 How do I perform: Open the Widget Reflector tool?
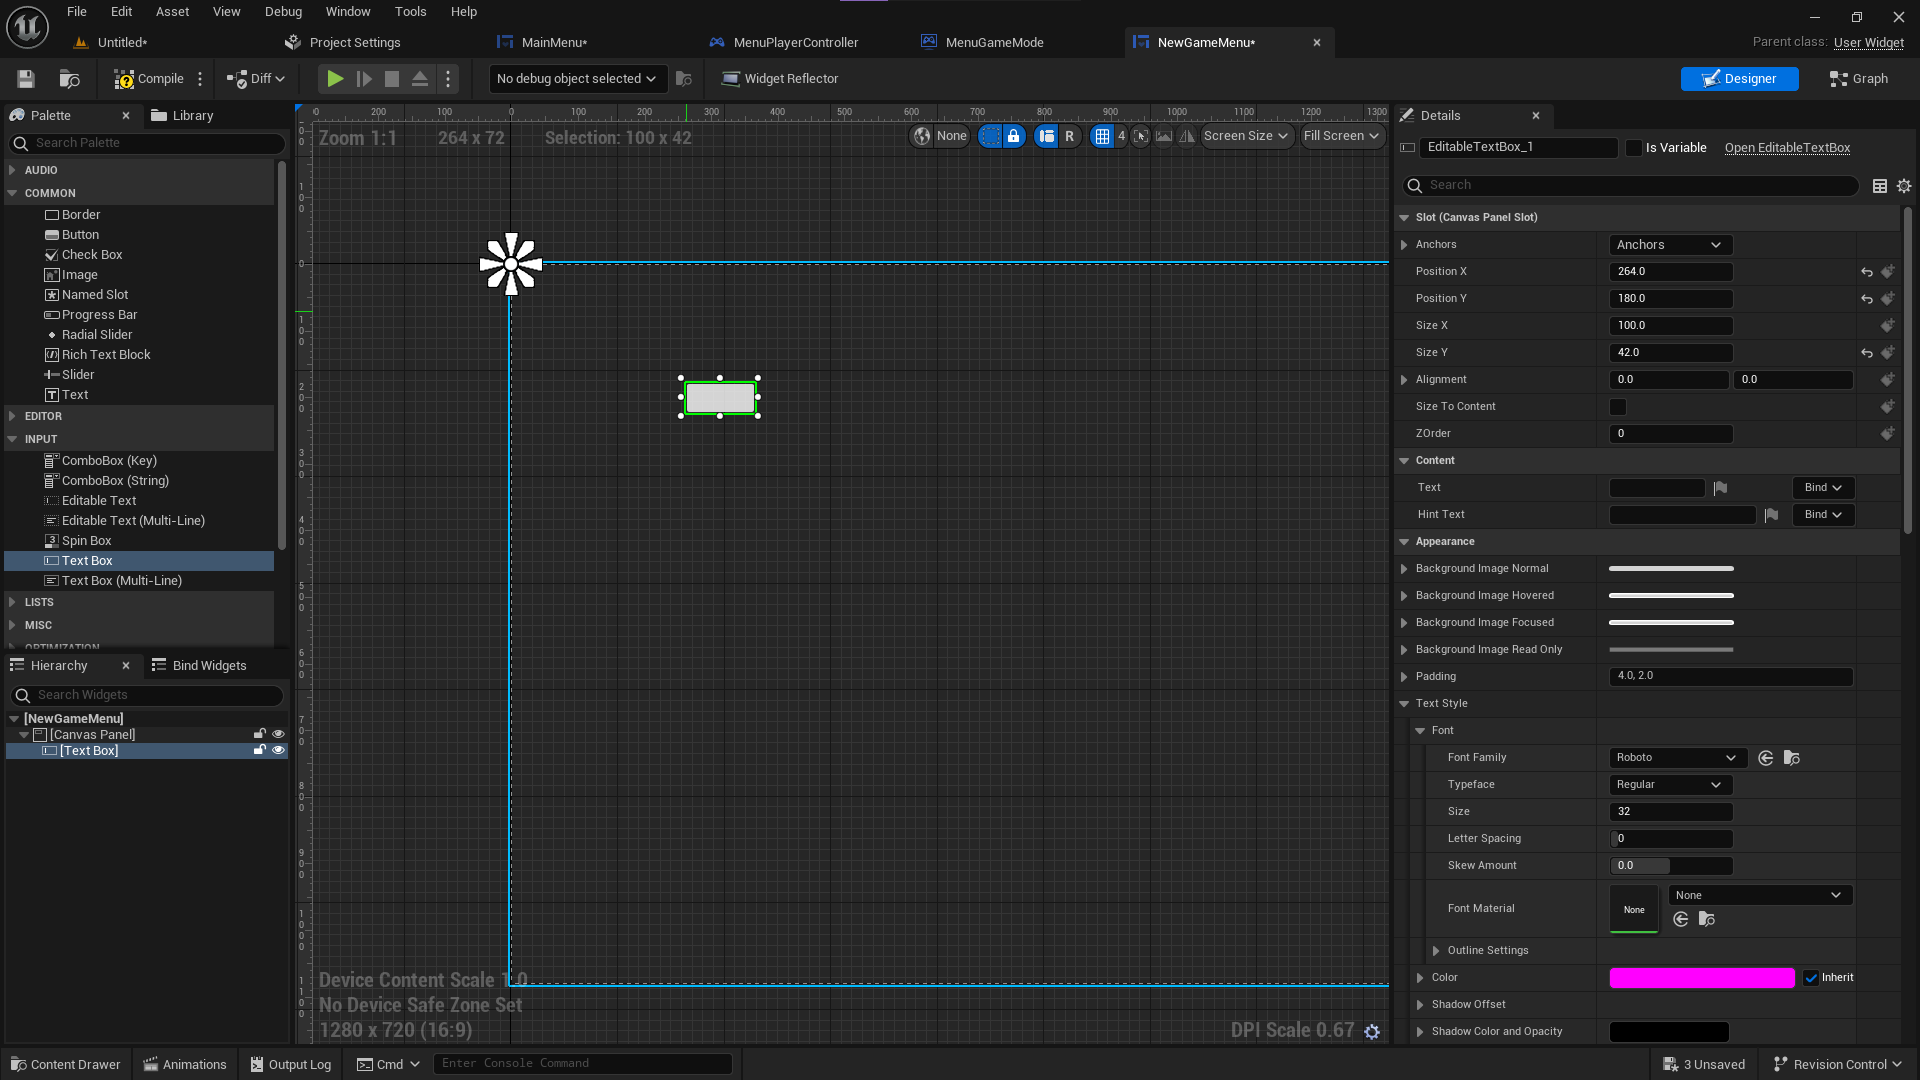pos(780,79)
